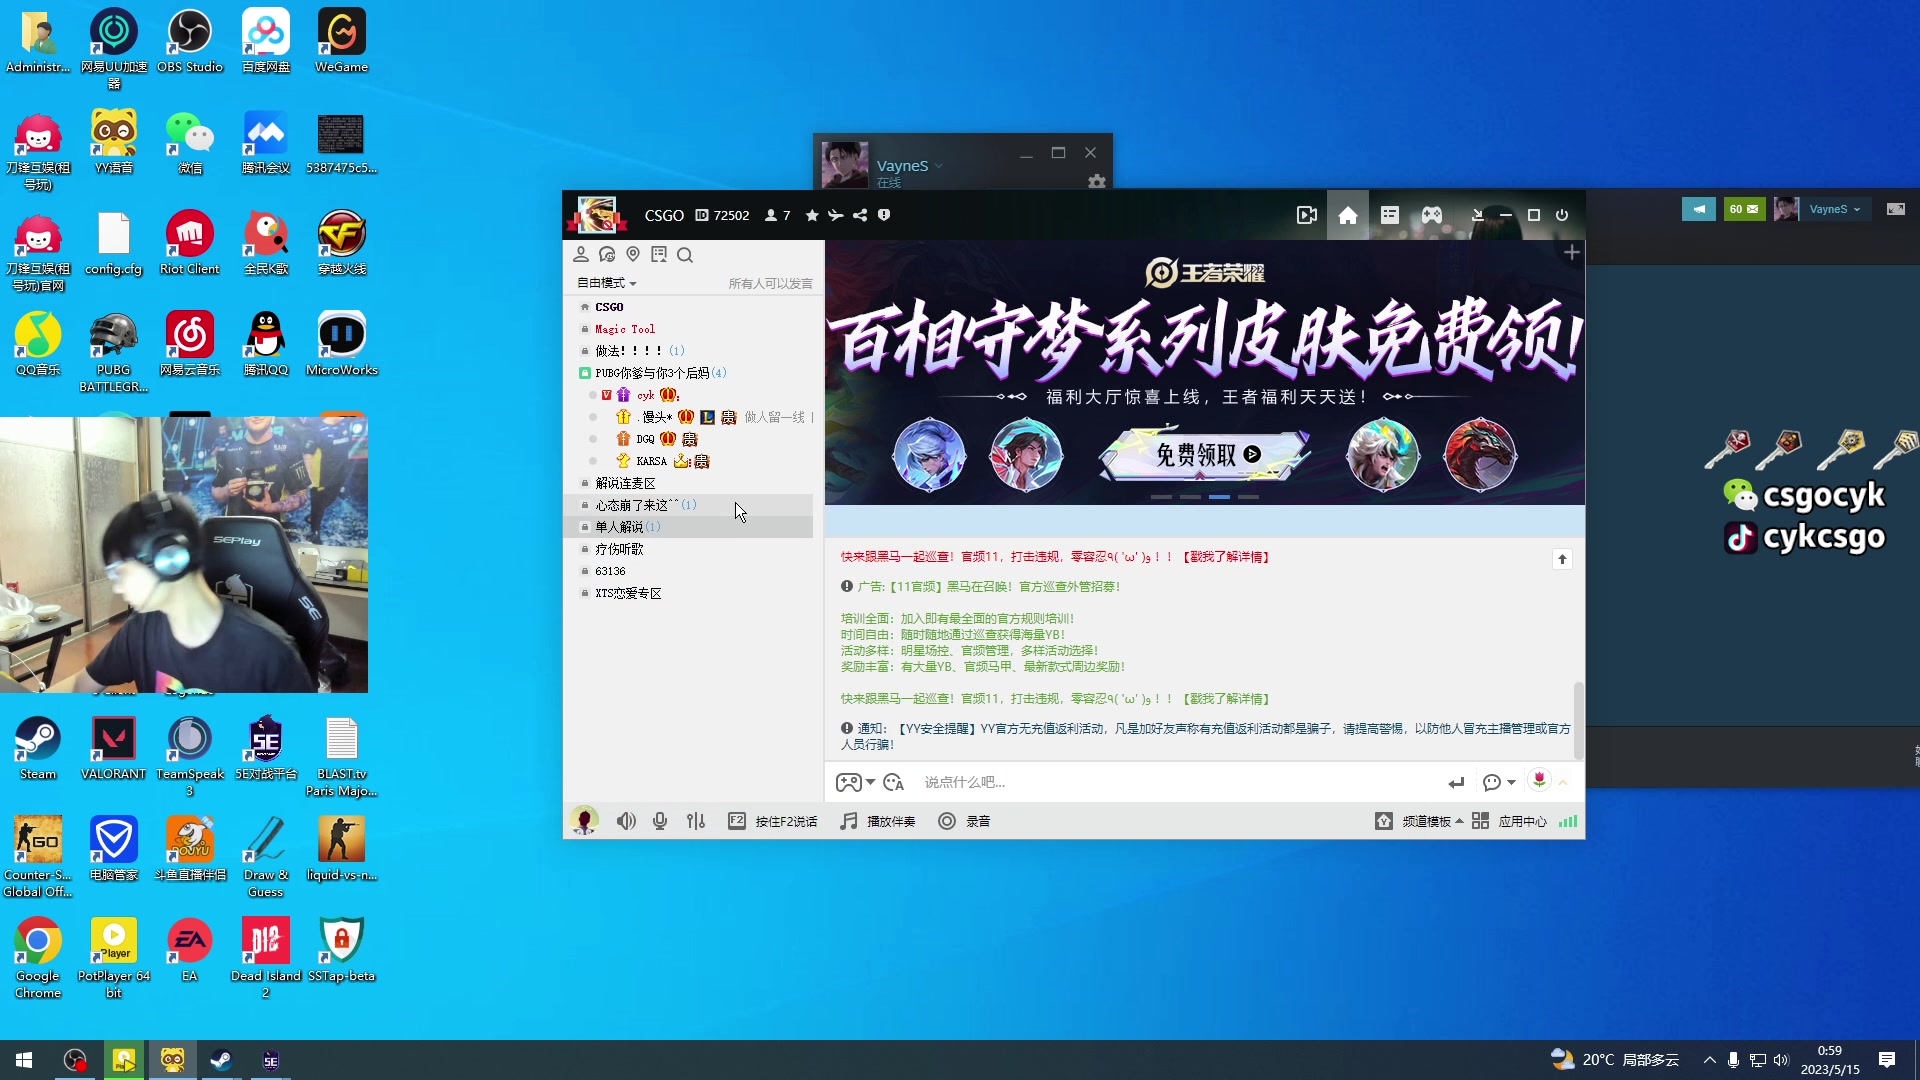Click the Steam announcements megaphone button
The height and width of the screenshot is (1080, 1920).
pyautogui.click(x=1698, y=209)
